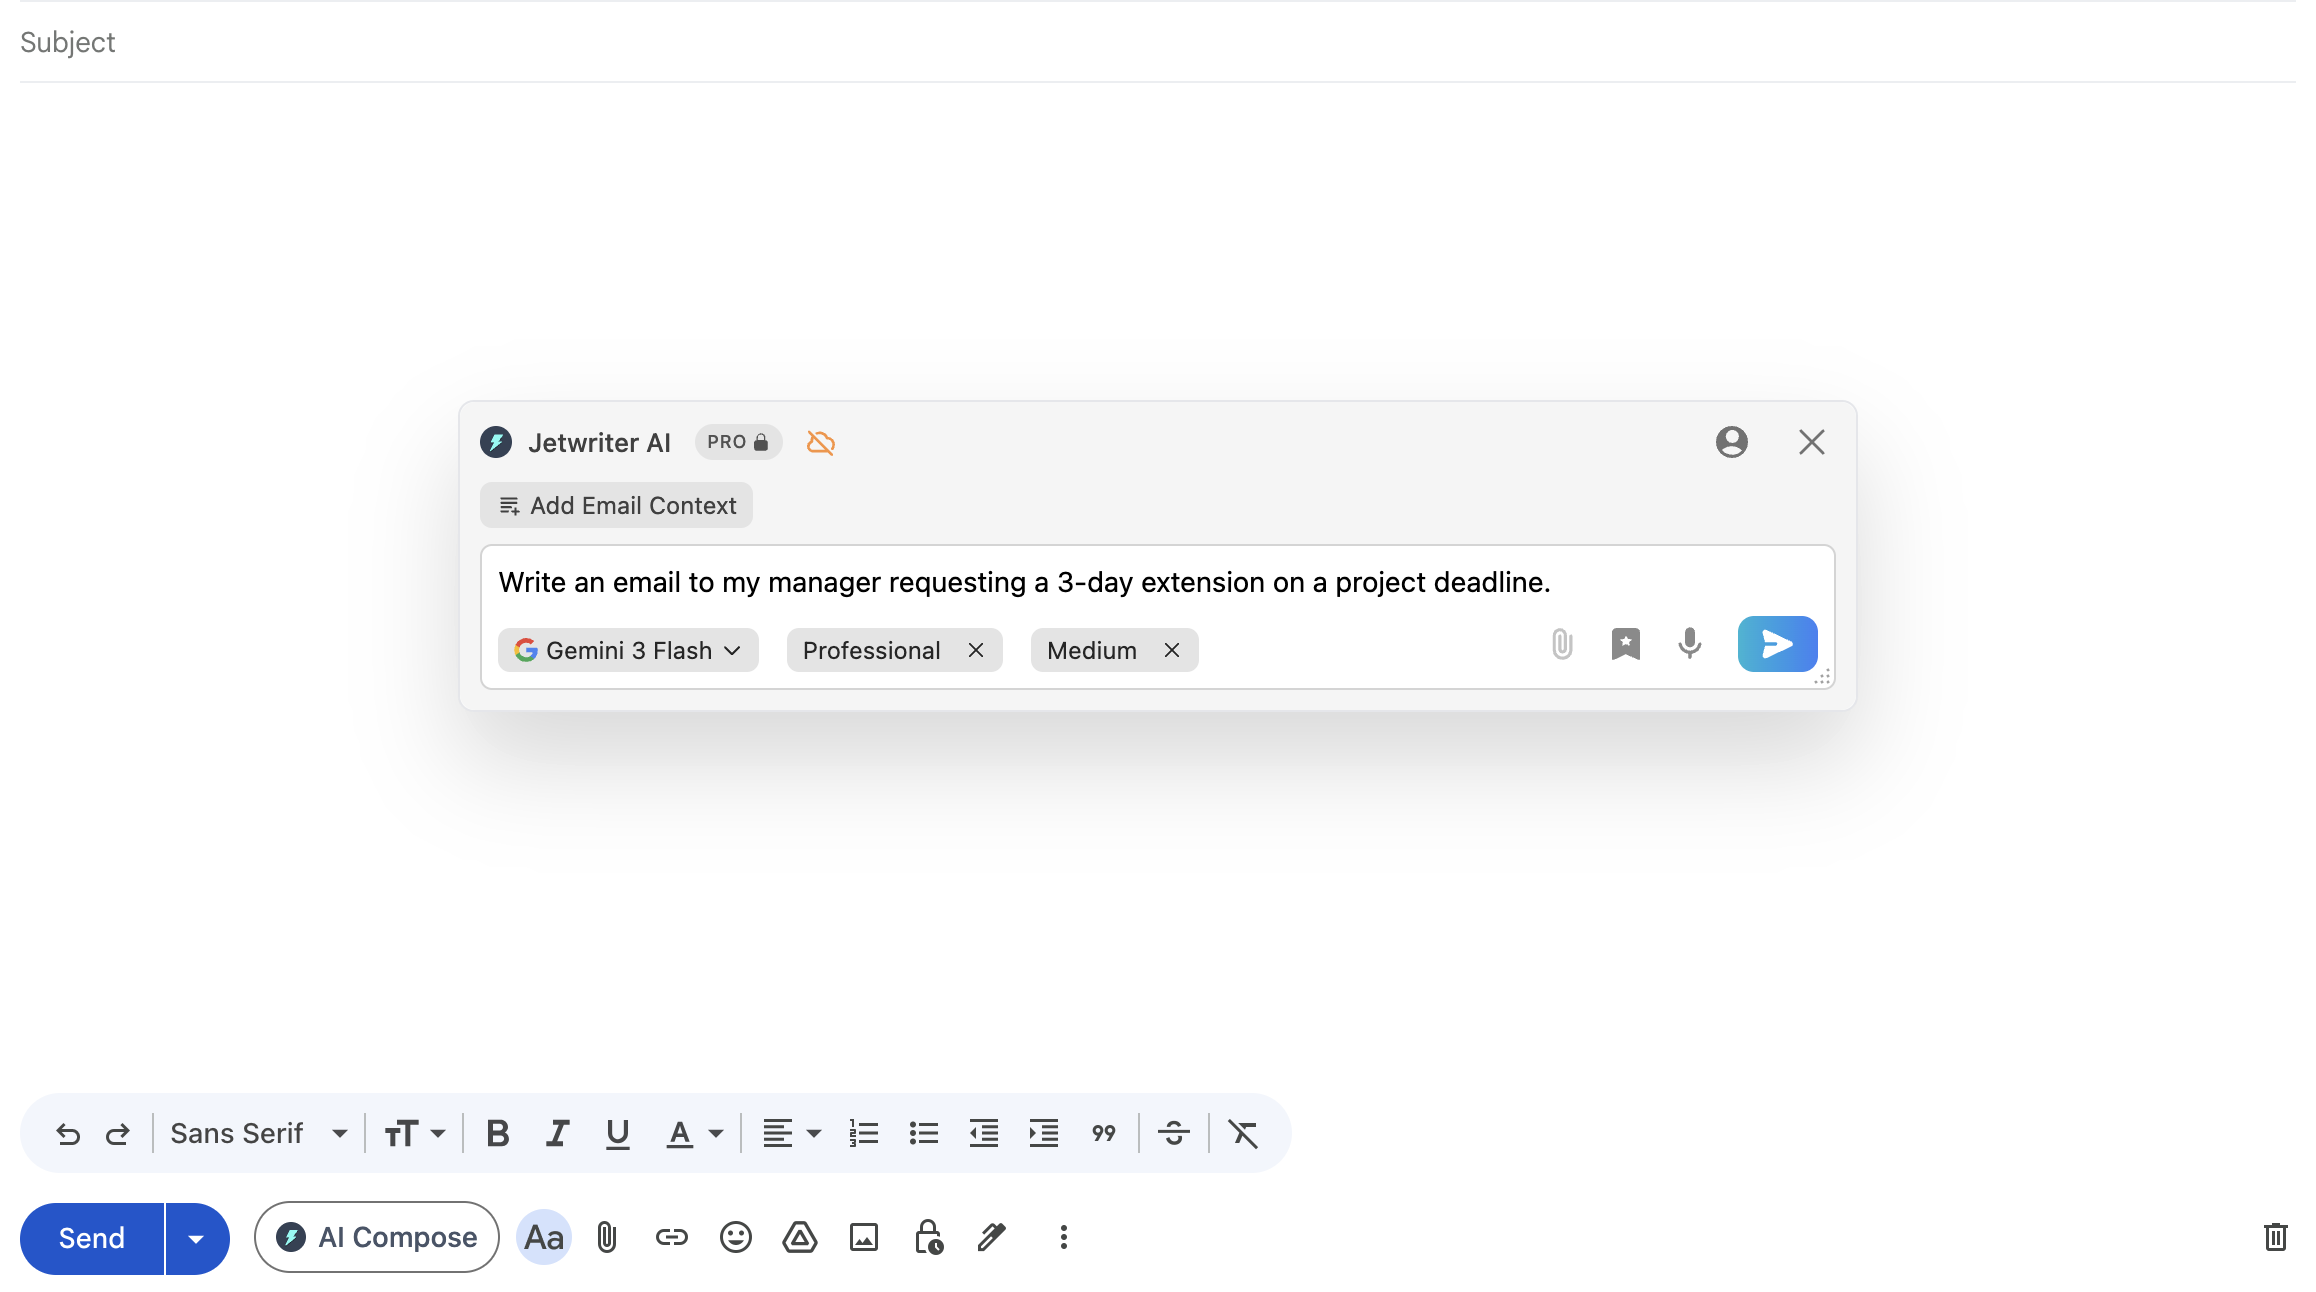
Task: Toggle italic formatting
Action: (557, 1134)
